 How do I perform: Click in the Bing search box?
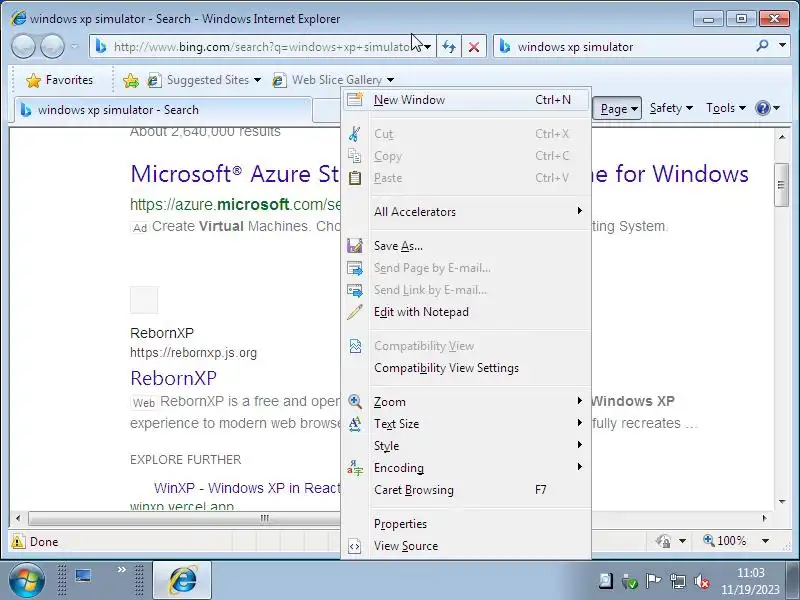point(633,47)
